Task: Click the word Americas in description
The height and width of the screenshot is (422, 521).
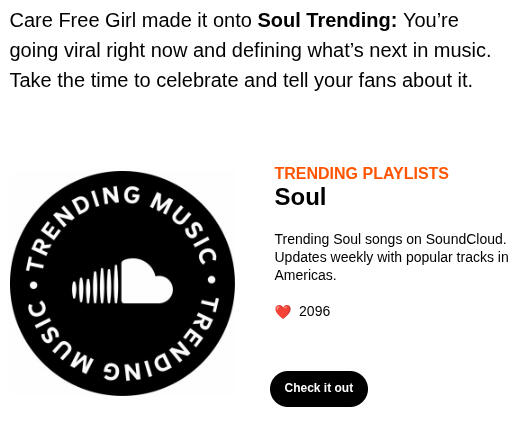Action: [305, 275]
